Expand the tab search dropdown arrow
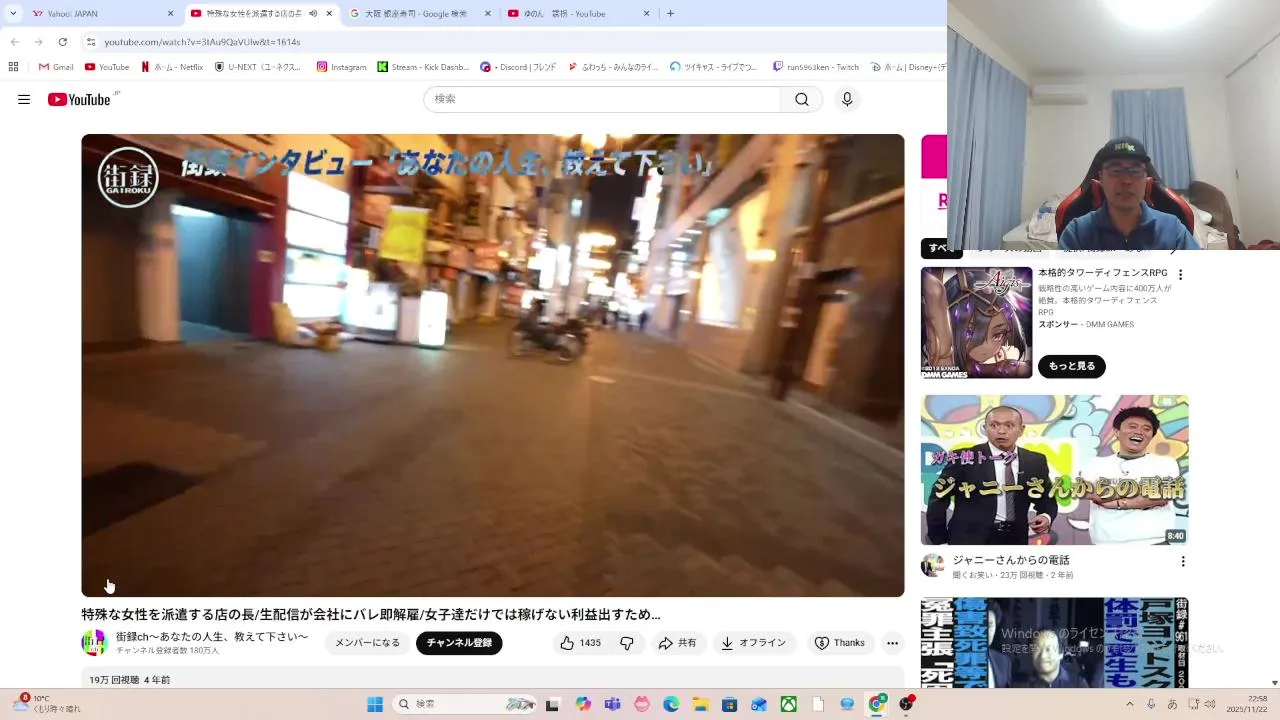The height and width of the screenshot is (720, 1280). [12, 14]
